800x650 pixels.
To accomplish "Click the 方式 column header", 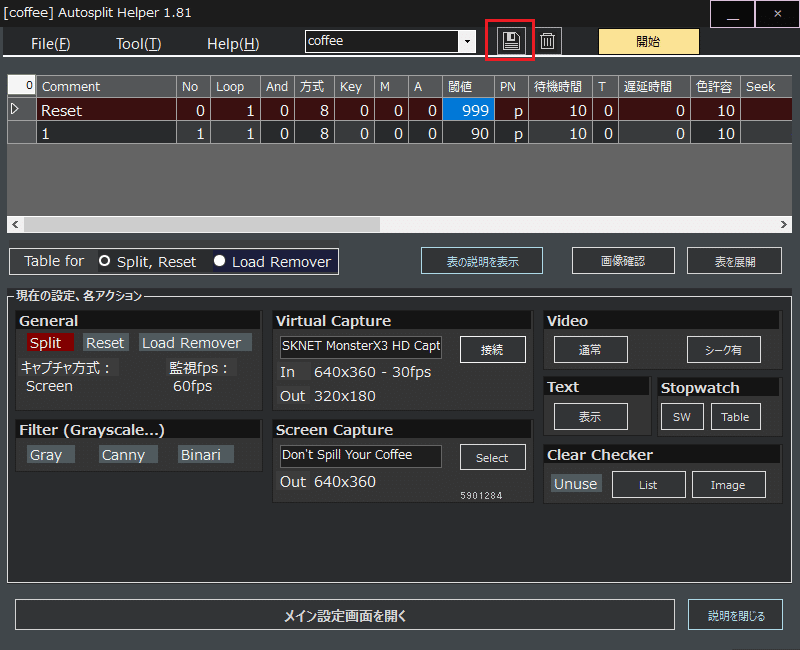I will [314, 86].
